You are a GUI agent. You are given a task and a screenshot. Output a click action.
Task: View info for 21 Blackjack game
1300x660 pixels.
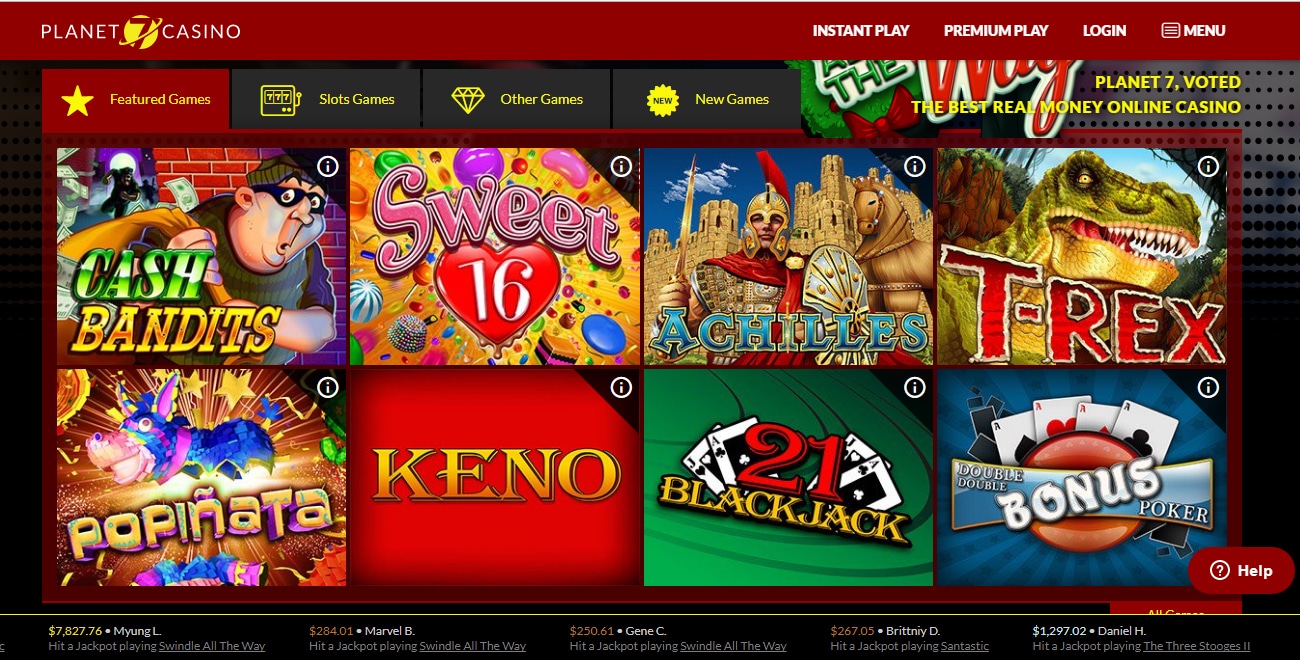point(915,387)
